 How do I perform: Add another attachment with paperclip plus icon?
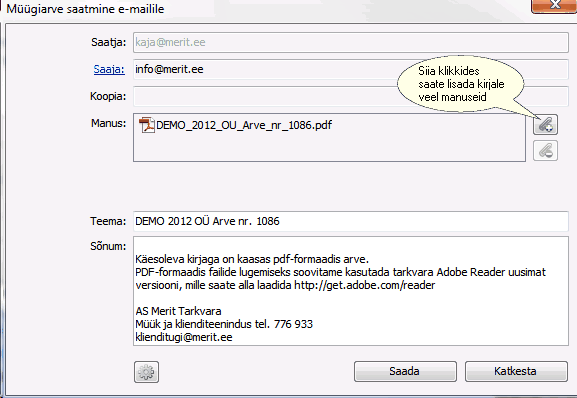point(545,124)
